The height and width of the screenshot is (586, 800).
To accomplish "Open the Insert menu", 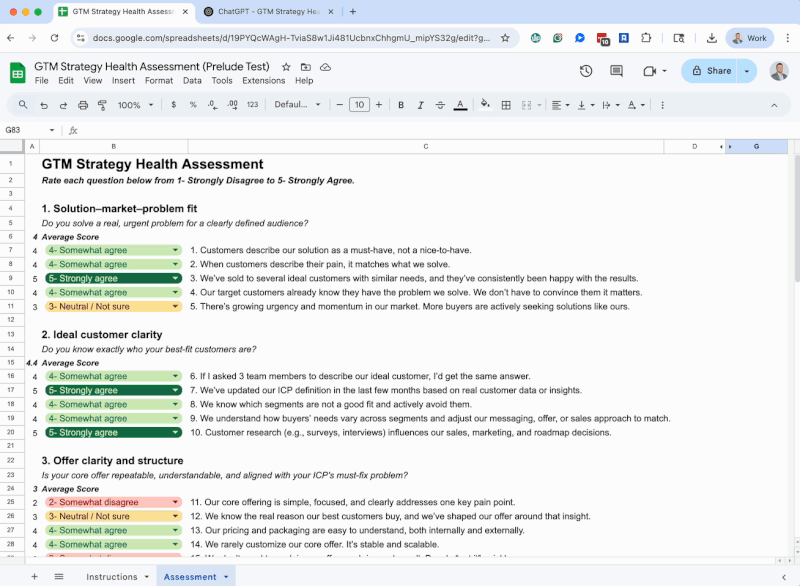I will point(123,81).
